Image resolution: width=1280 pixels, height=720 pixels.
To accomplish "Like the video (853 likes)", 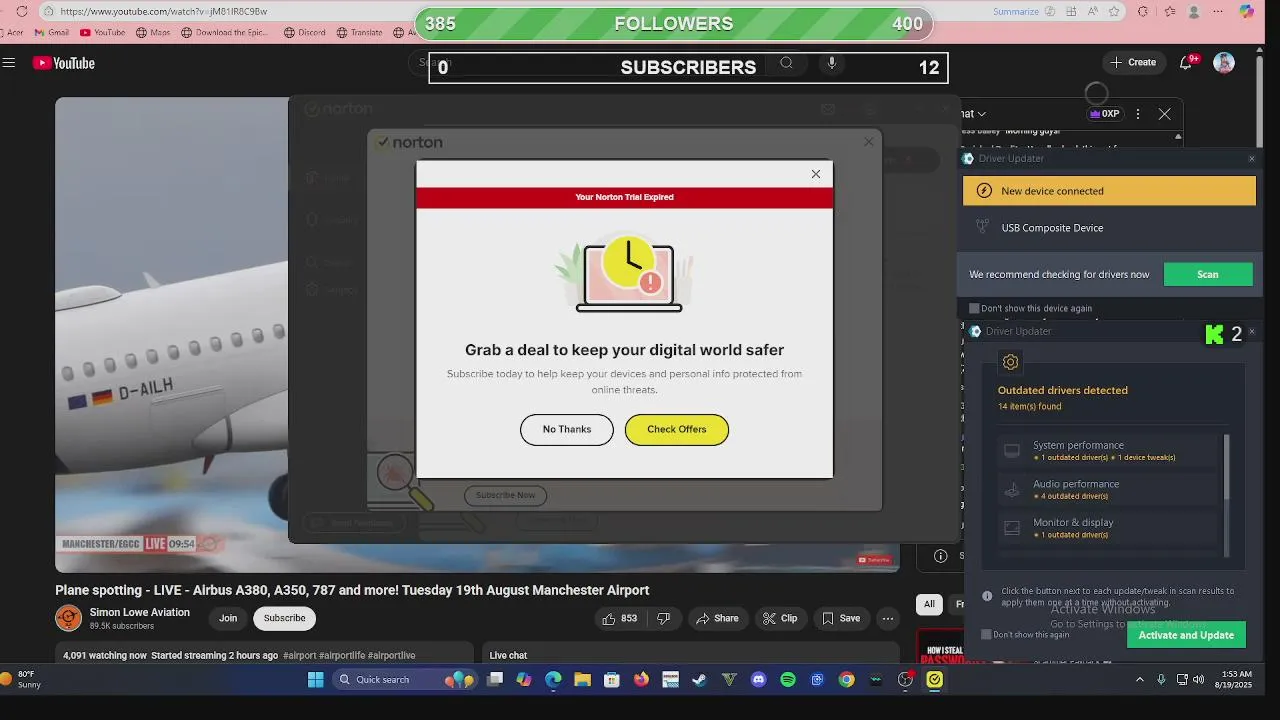I will coord(620,618).
